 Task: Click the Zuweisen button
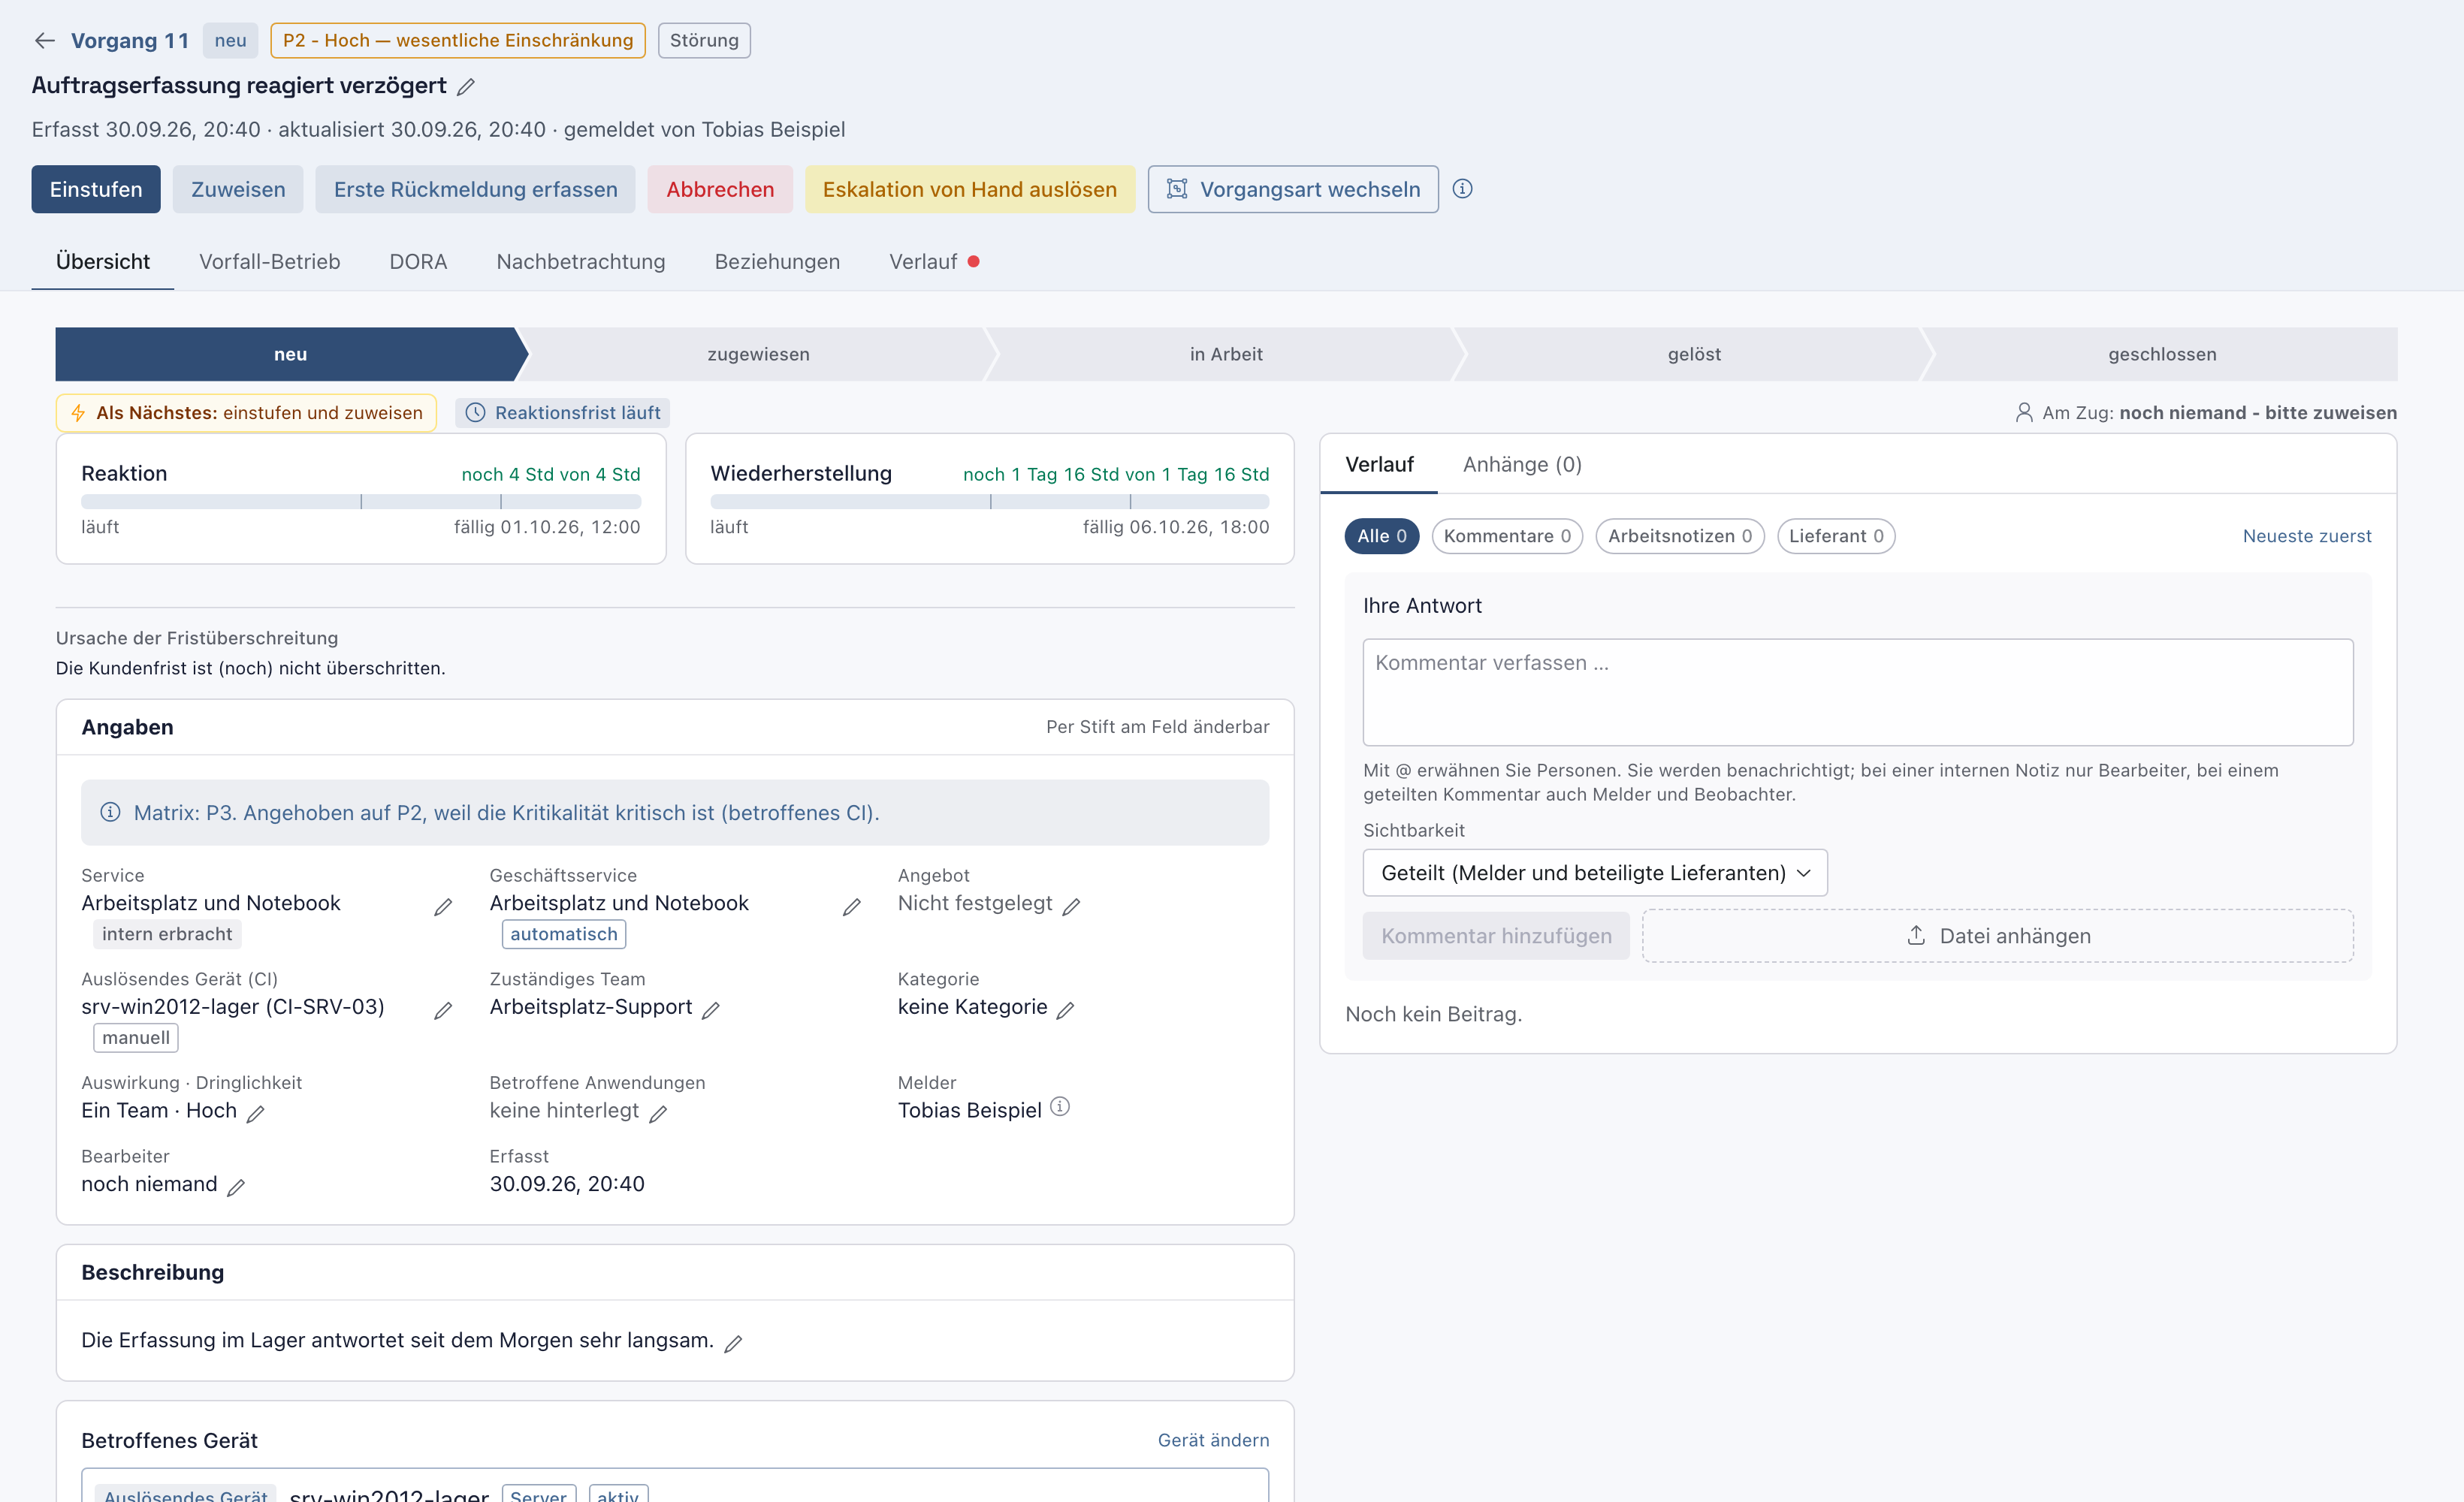coord(238,189)
